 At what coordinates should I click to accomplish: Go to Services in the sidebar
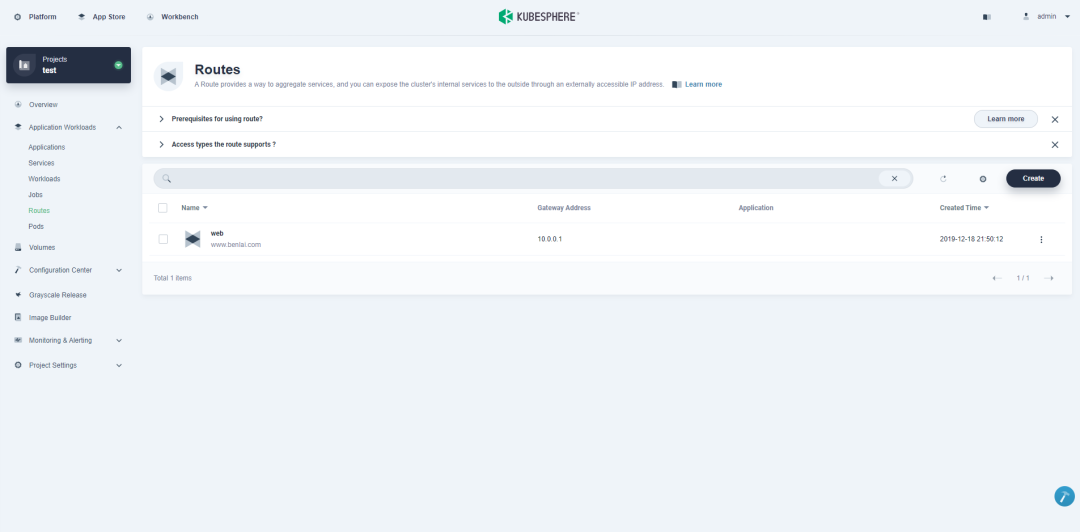41,163
